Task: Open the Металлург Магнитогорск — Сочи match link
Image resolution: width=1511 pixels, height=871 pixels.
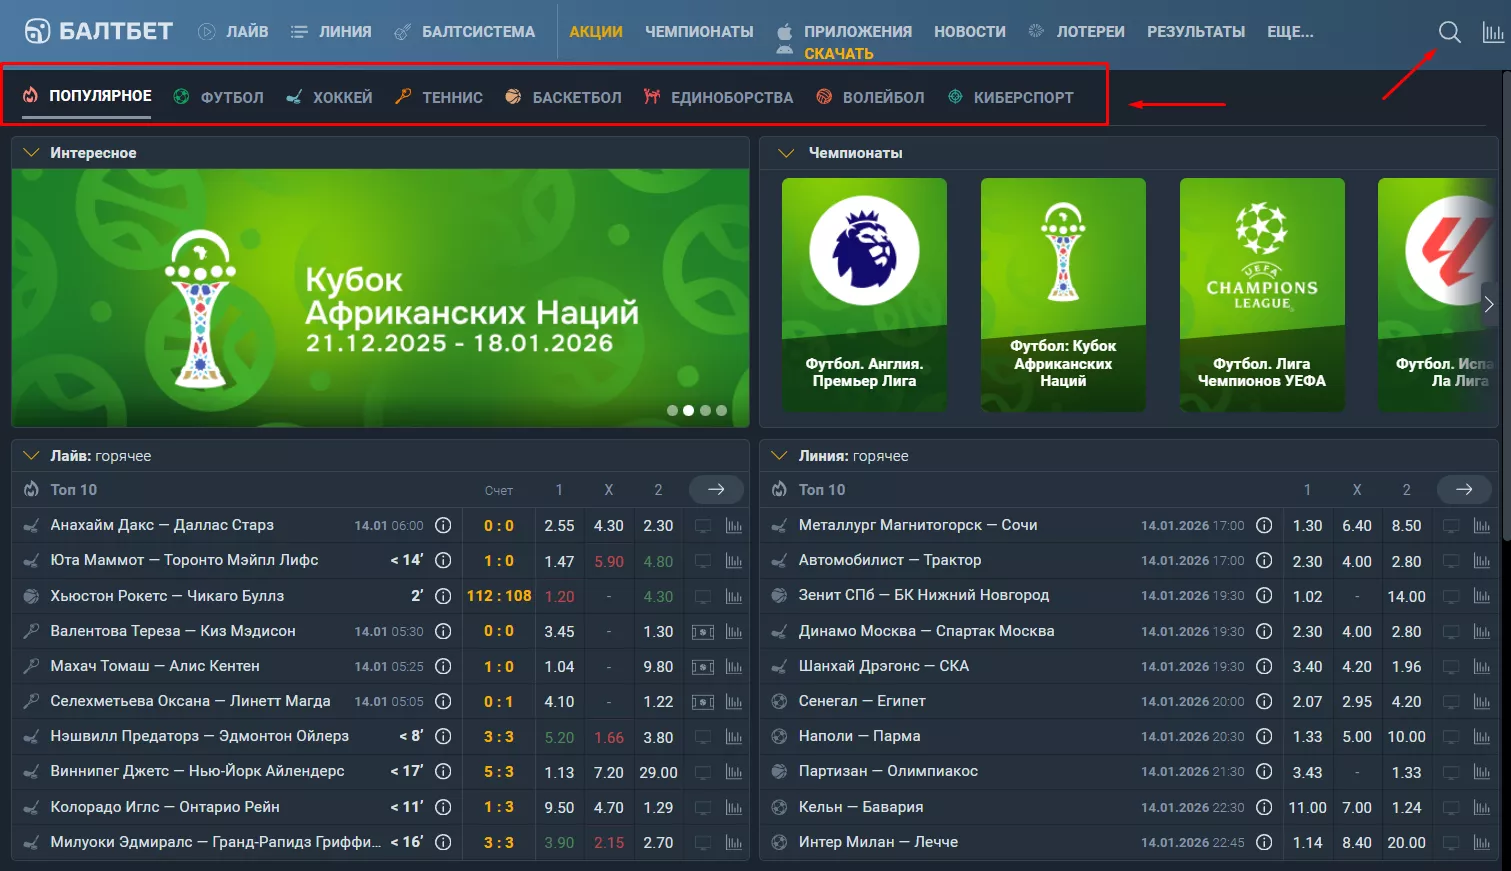Action: [x=917, y=525]
